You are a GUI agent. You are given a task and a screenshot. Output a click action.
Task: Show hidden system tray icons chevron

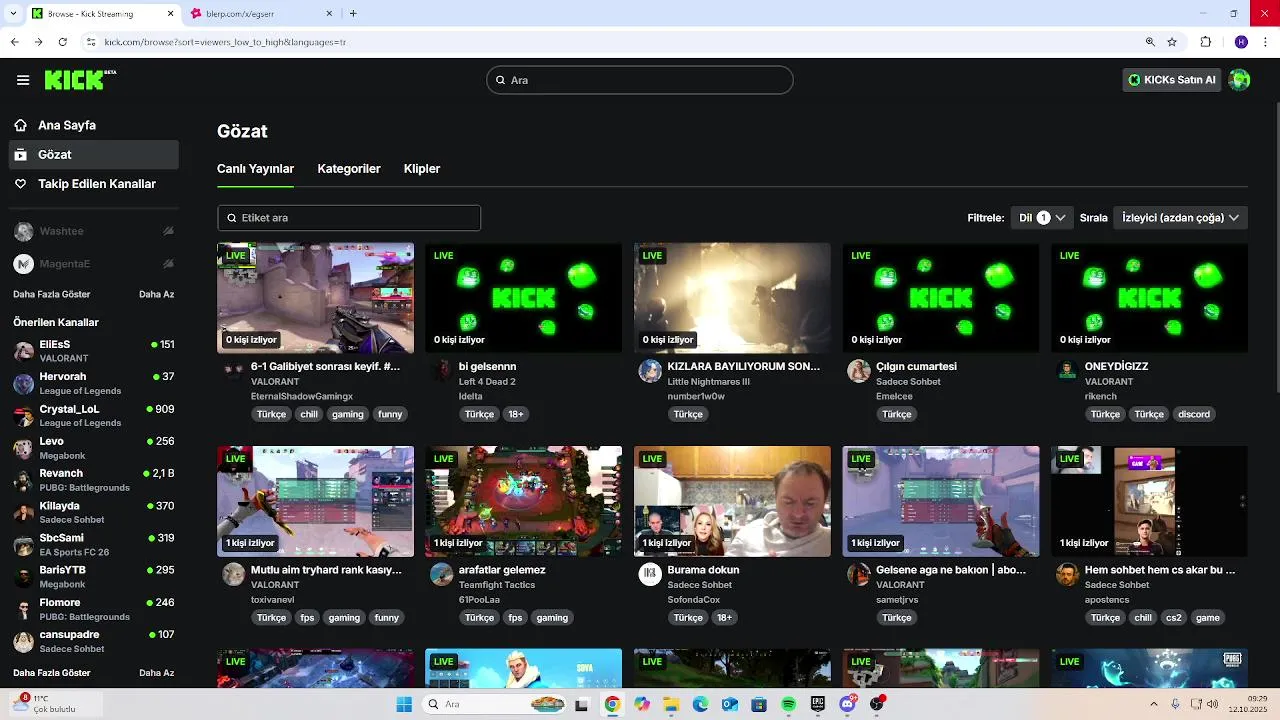pos(1153,704)
